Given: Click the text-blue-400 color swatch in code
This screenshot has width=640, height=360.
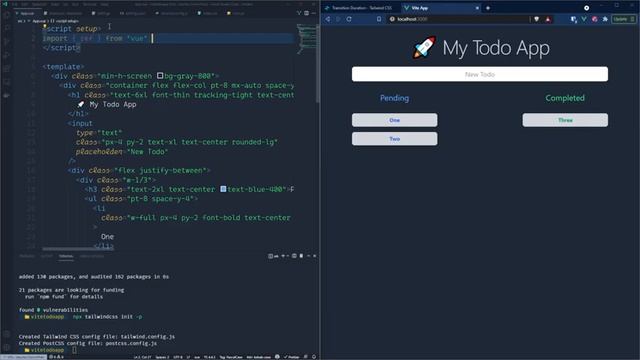Looking at the screenshot, I should click(223, 189).
